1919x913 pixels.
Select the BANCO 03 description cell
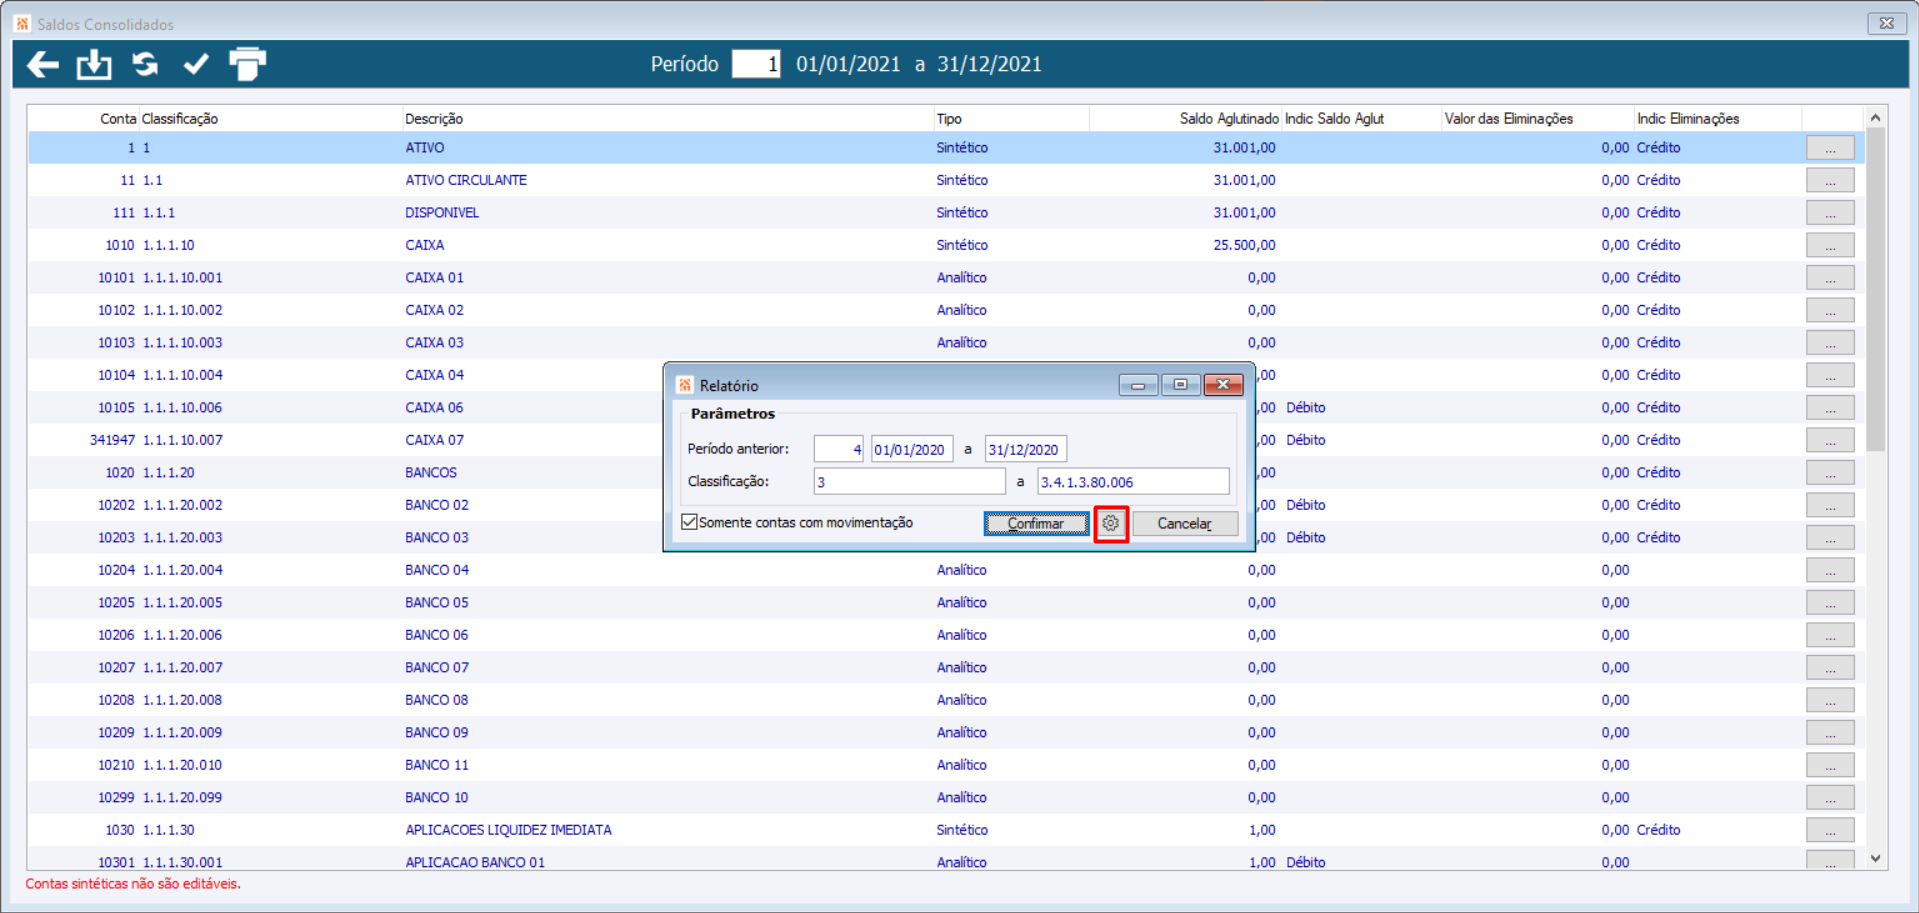(x=437, y=538)
